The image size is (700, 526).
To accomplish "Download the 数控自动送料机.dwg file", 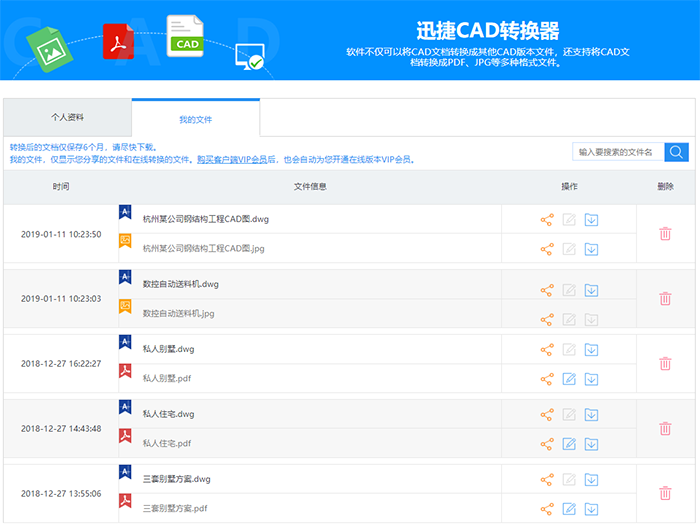I will (x=592, y=290).
